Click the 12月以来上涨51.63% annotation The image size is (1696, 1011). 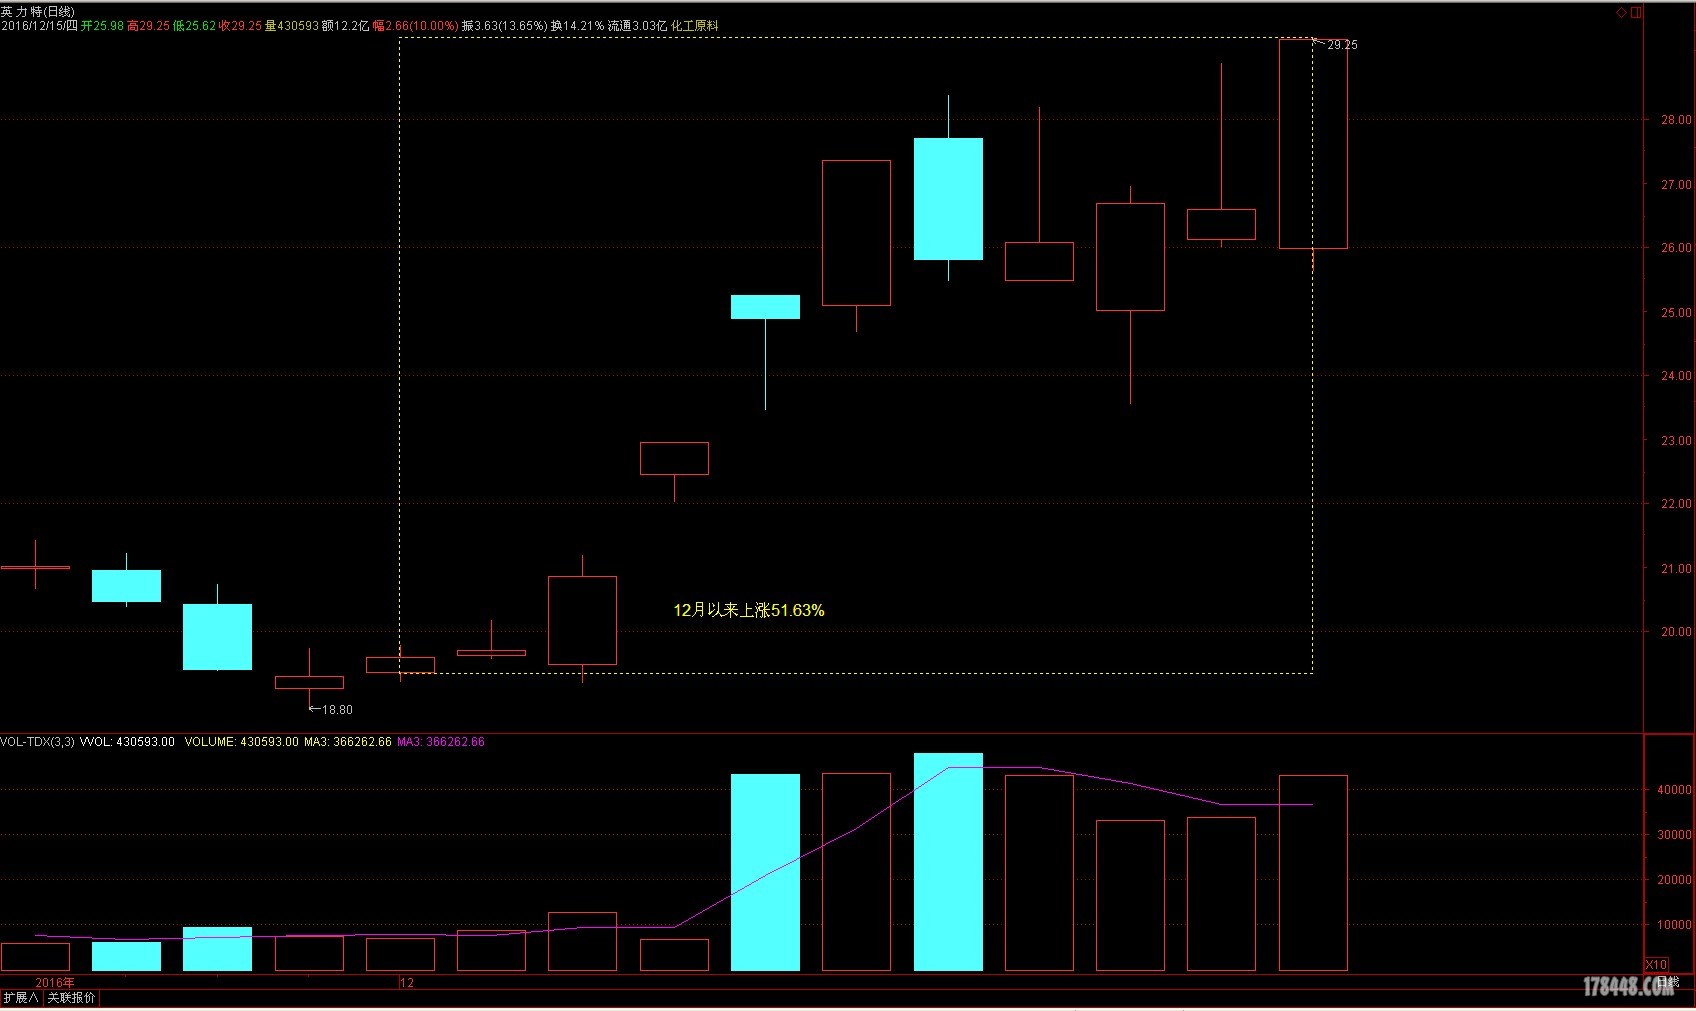pos(749,610)
